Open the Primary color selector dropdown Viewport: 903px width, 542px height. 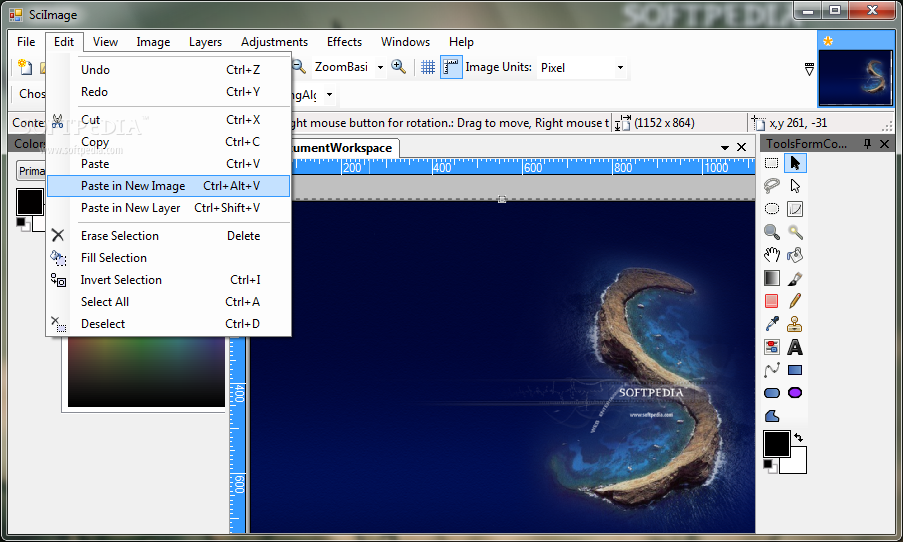coord(31,171)
